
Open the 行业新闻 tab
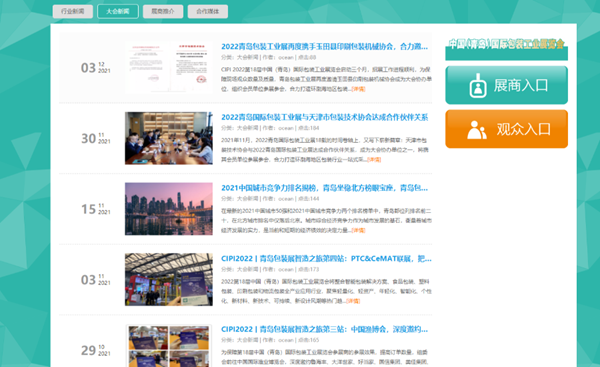click(x=73, y=11)
